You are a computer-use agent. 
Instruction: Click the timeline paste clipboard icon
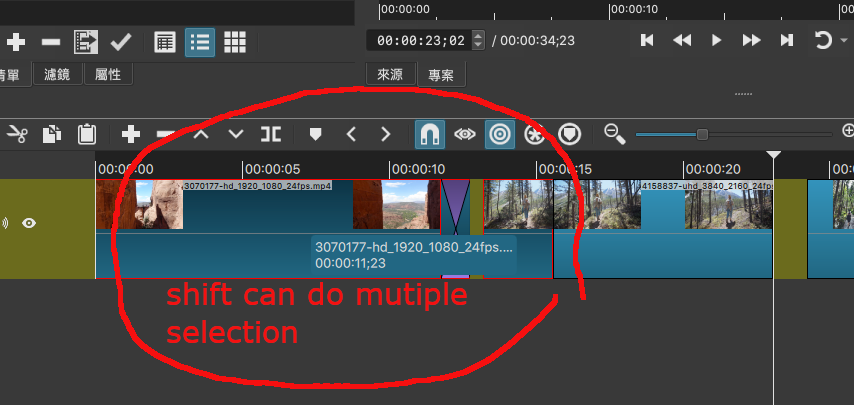[86, 134]
